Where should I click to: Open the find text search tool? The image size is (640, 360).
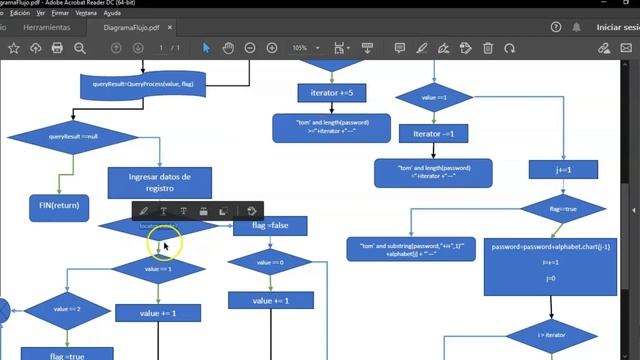coord(80,48)
